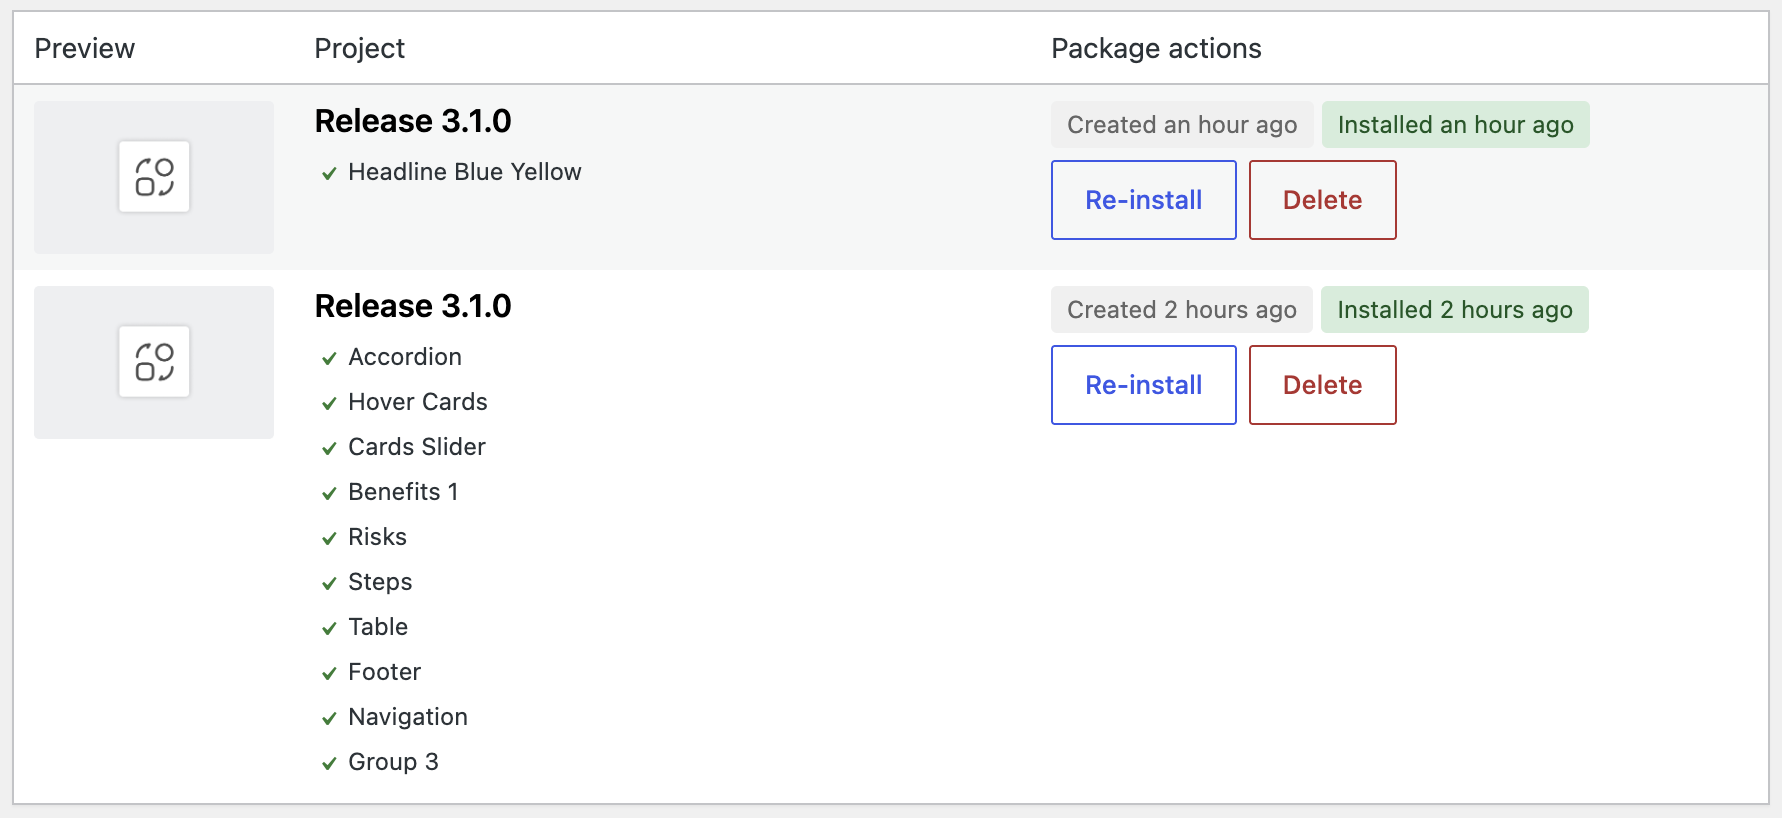The height and width of the screenshot is (818, 1782).
Task: Click the 'Package actions' column header
Action: click(1156, 48)
